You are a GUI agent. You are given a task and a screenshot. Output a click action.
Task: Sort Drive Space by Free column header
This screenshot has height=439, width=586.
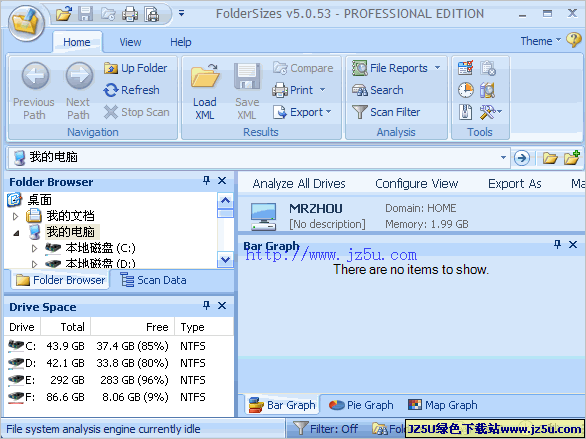click(x=133, y=327)
